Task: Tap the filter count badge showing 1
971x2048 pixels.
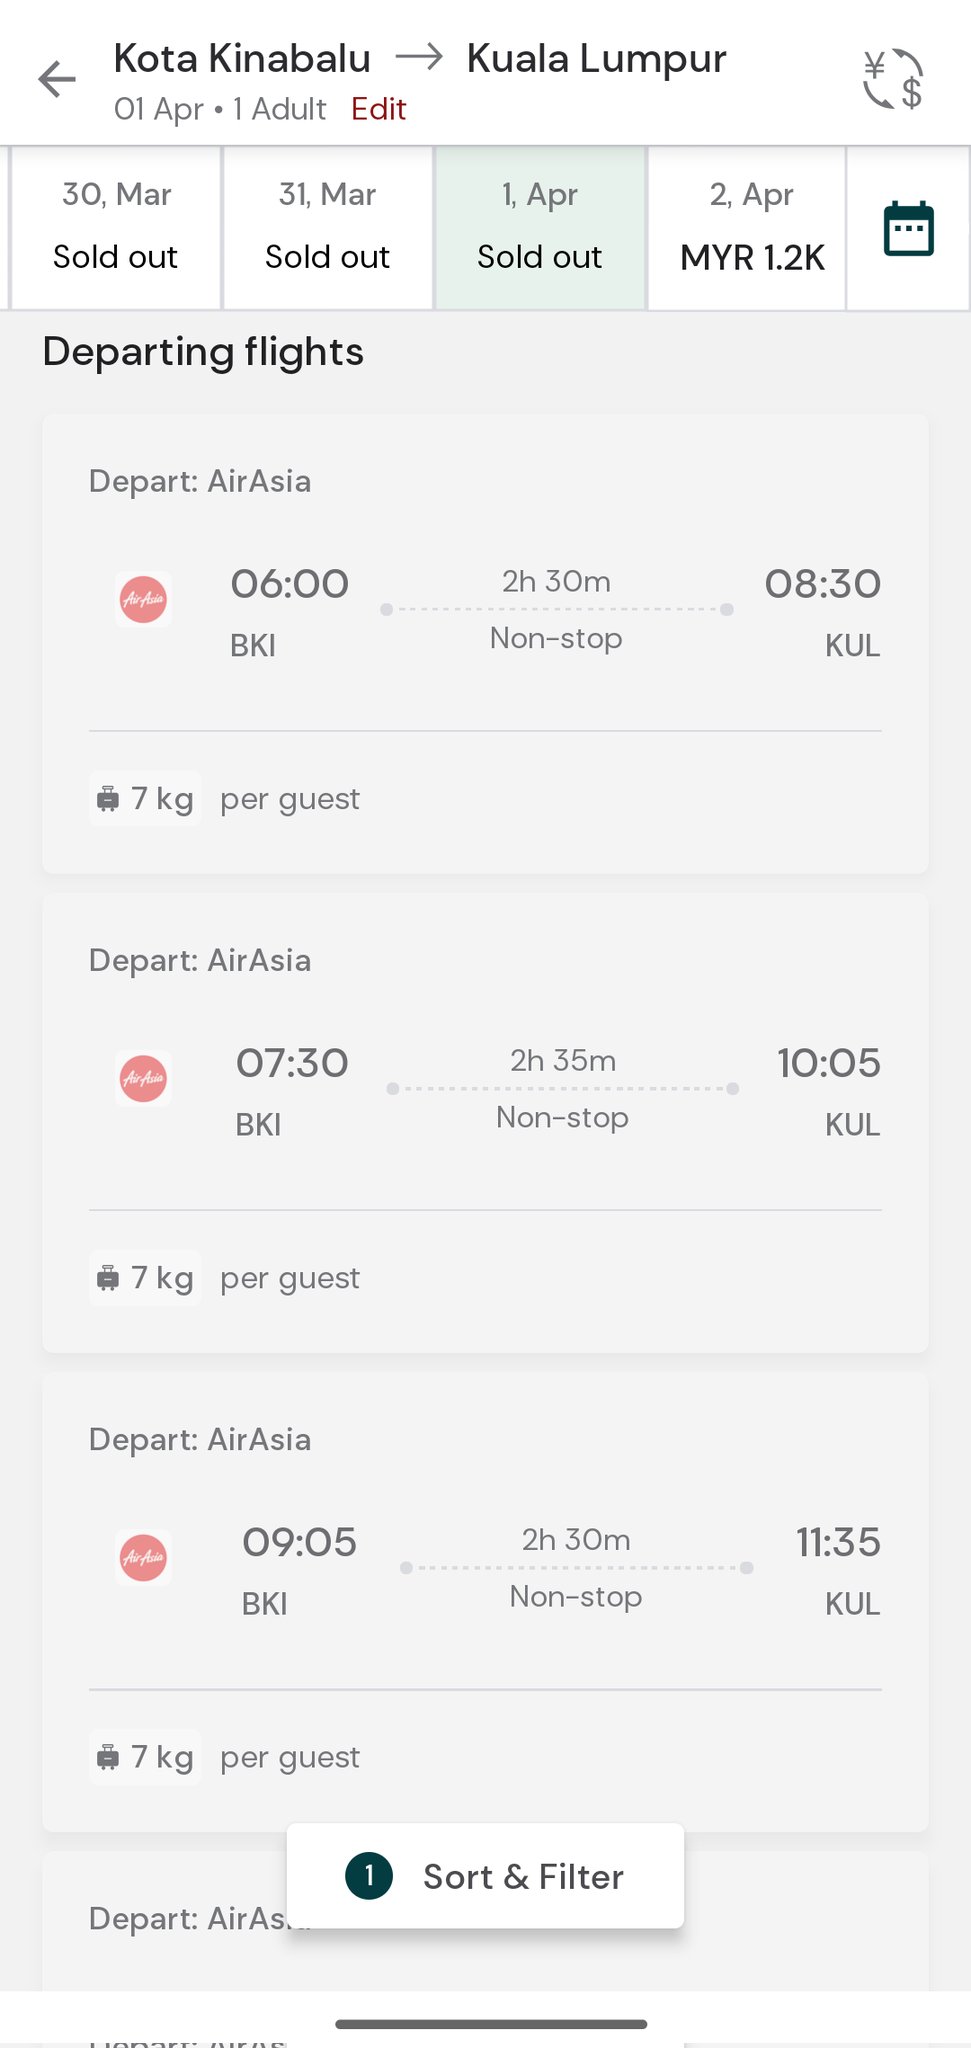Action: coord(369,1876)
